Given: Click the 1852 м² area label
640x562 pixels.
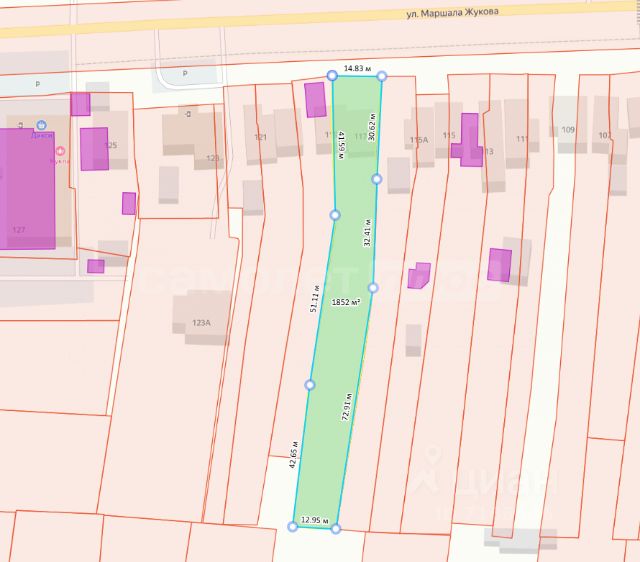Looking at the screenshot, I should pos(346,302).
